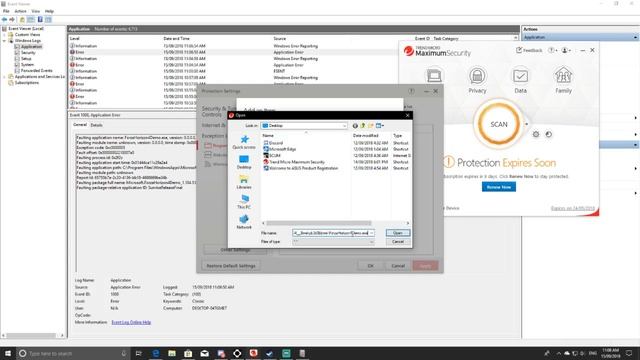Expand the File name combo box arrow
Image resolution: width=640 pixels, height=360 pixels.
coord(371,233)
